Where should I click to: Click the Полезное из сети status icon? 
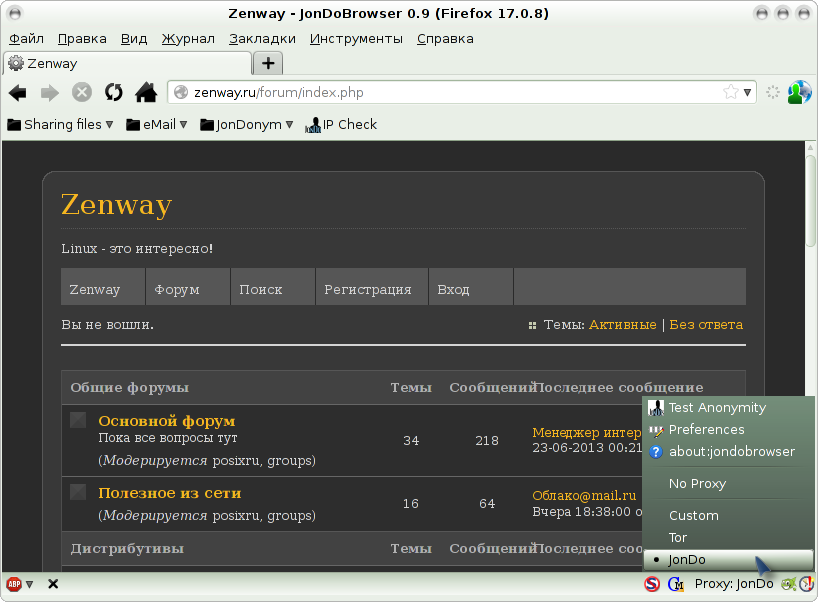click(78, 492)
